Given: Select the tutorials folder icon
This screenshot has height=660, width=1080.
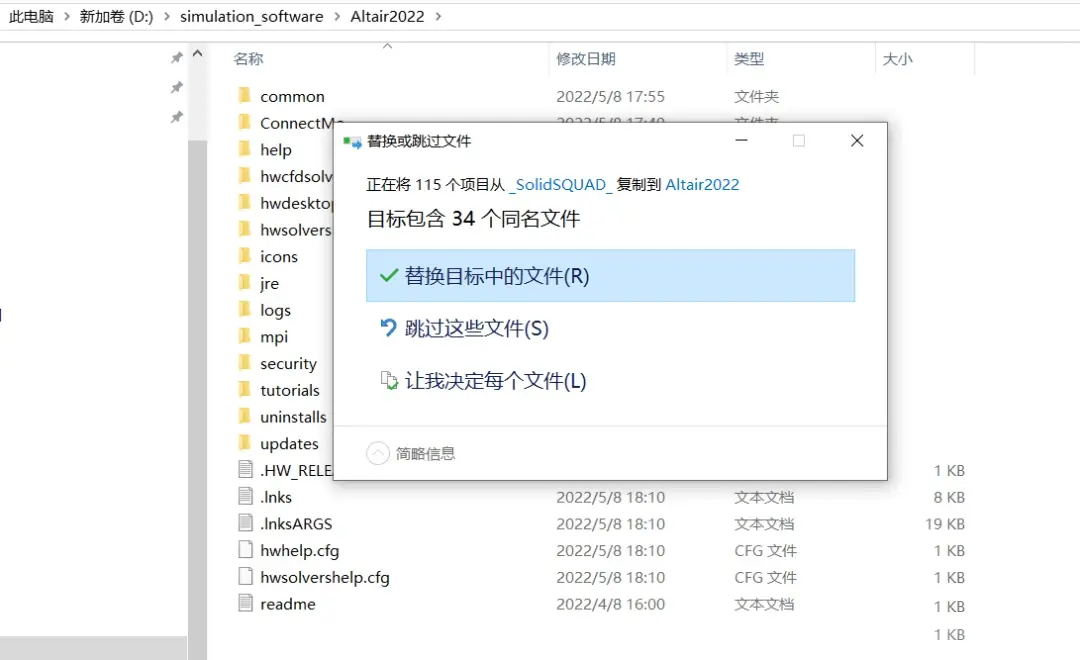Looking at the screenshot, I should (245, 389).
